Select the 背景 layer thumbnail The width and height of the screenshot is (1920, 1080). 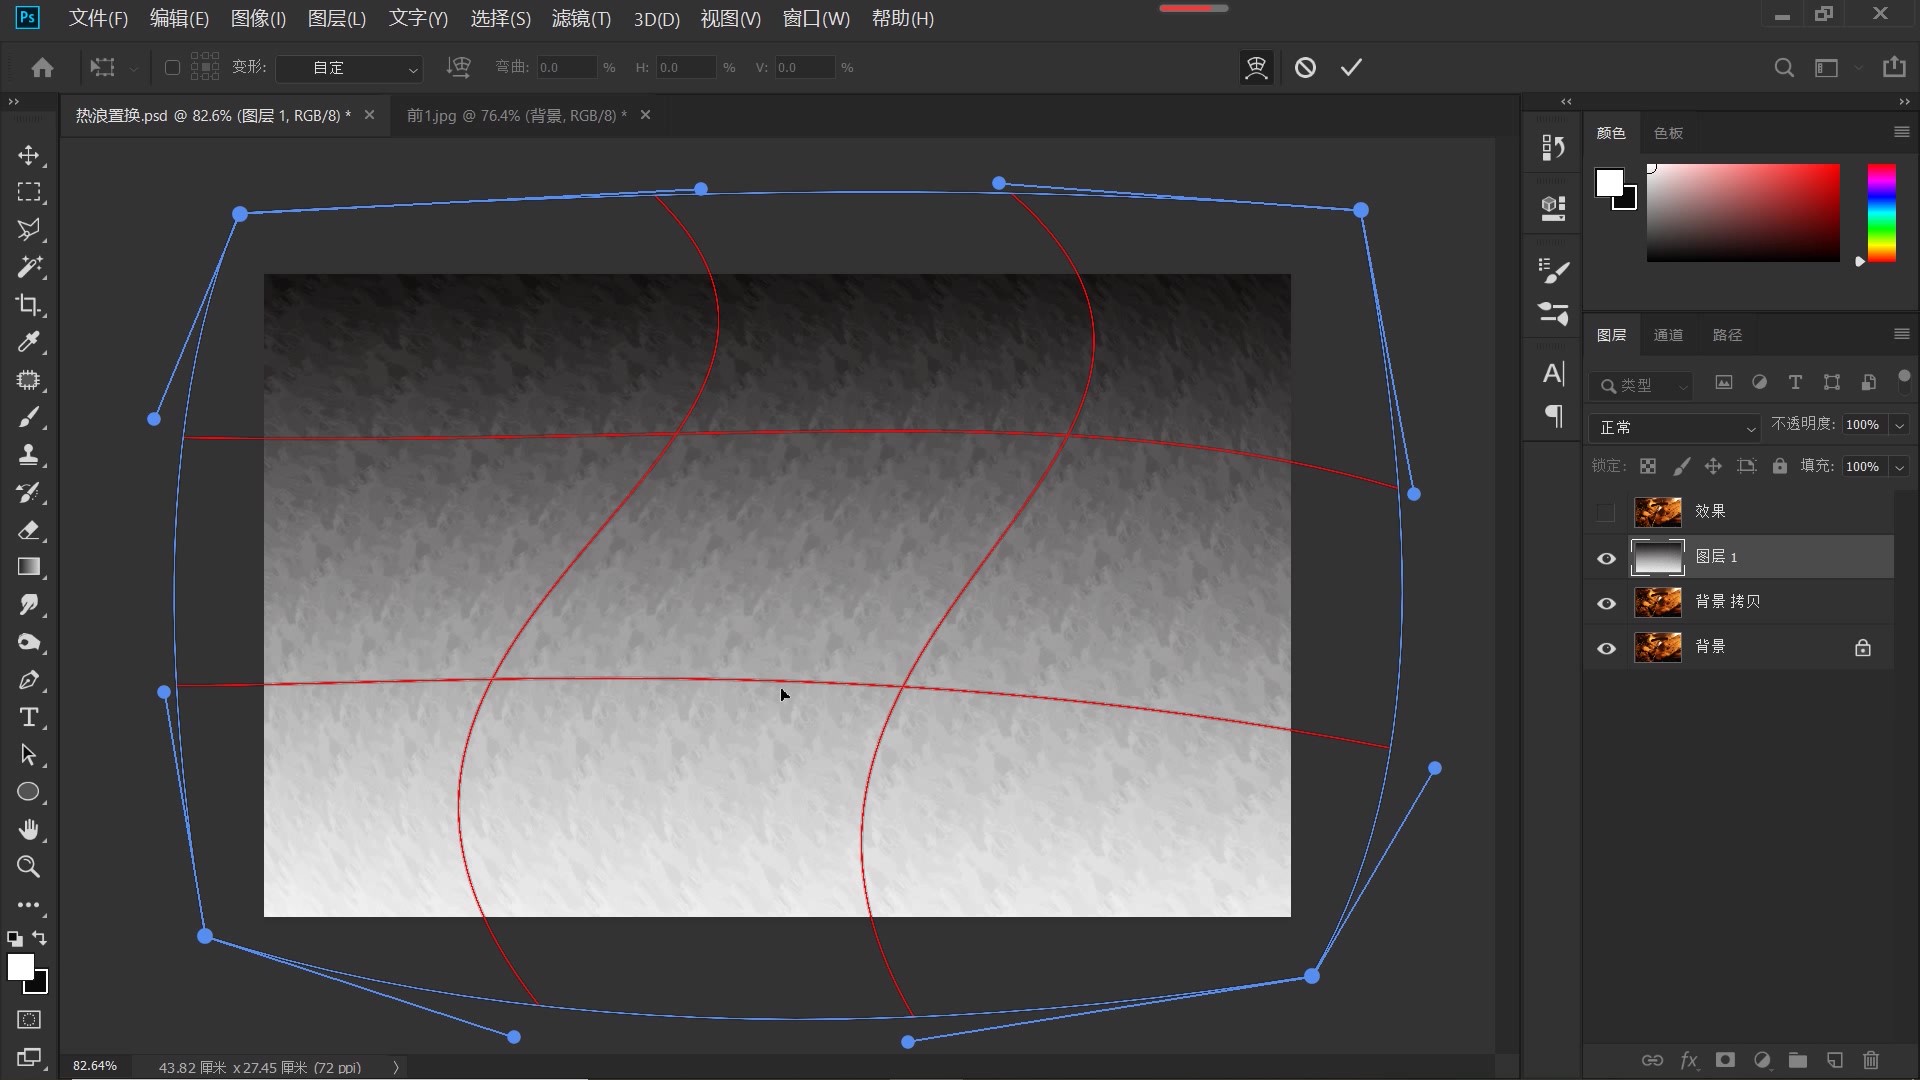1657,648
